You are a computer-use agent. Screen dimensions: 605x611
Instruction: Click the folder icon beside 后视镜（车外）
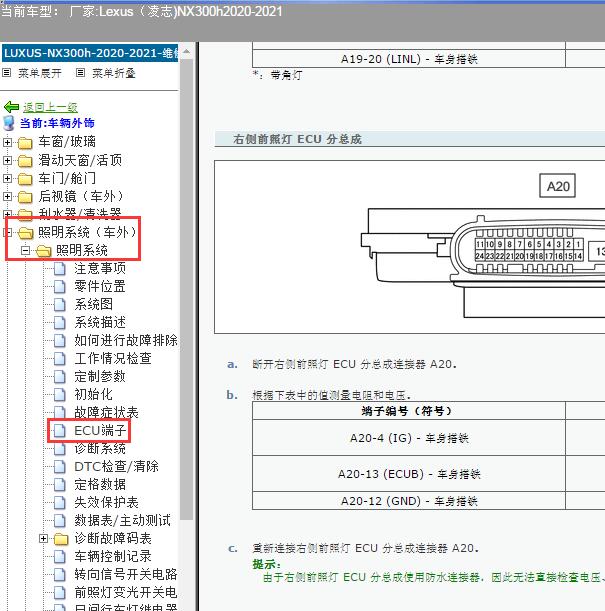[25, 197]
